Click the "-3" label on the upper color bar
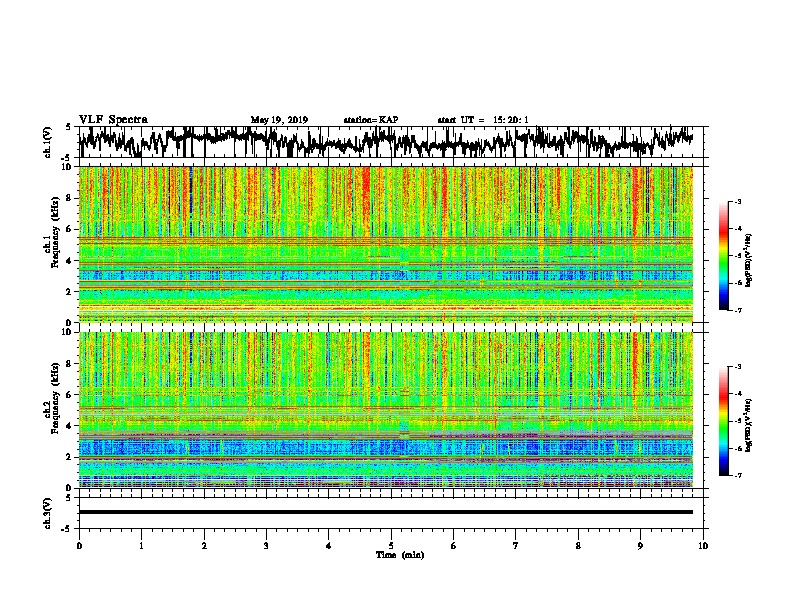Viewport: 792px width, 612px height. [737, 201]
